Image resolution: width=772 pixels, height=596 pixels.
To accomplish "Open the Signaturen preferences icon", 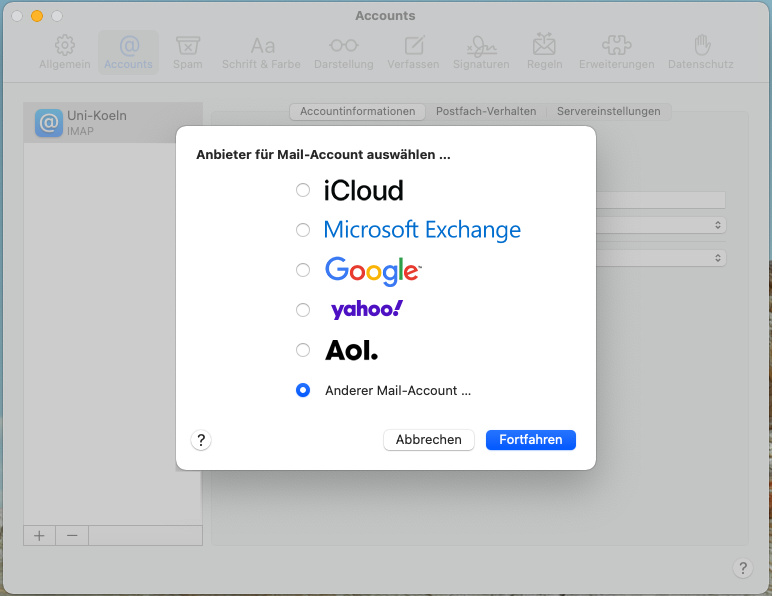I will pos(482,46).
